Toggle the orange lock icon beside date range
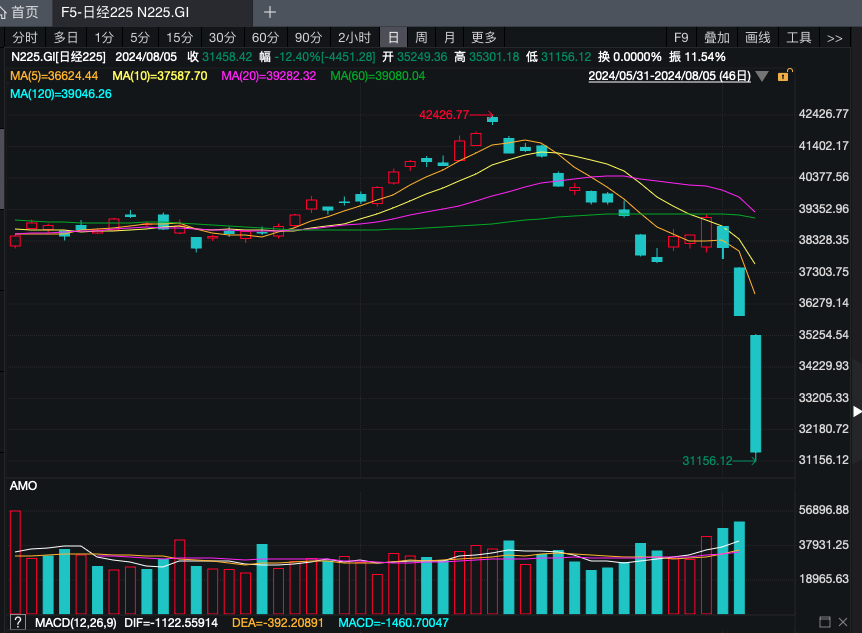862x633 pixels. point(785,75)
